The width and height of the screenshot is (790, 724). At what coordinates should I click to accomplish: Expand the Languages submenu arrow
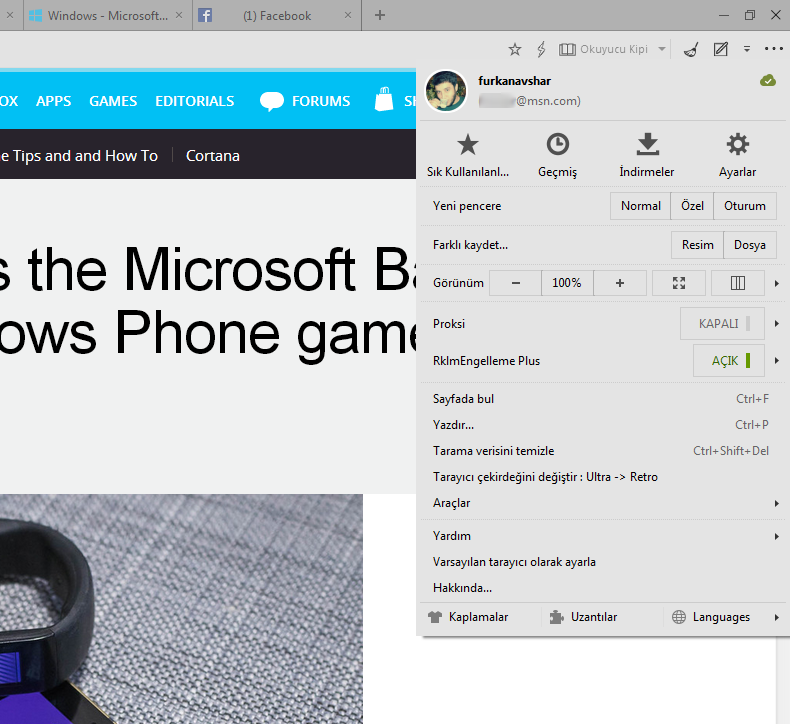pyautogui.click(x=777, y=617)
